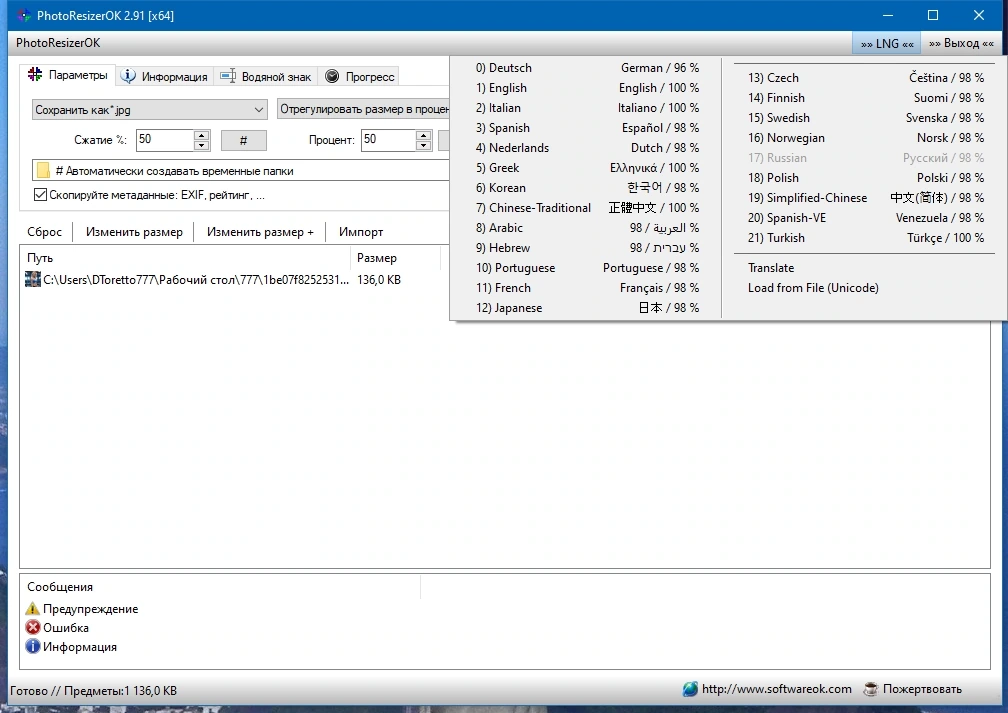Click the globe icon beside softwareok link

click(690, 689)
